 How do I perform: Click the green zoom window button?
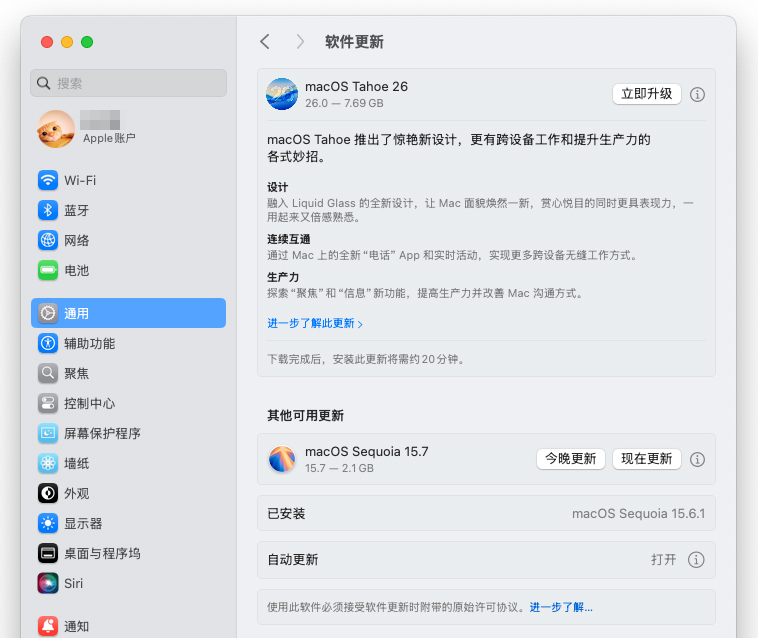click(x=87, y=42)
